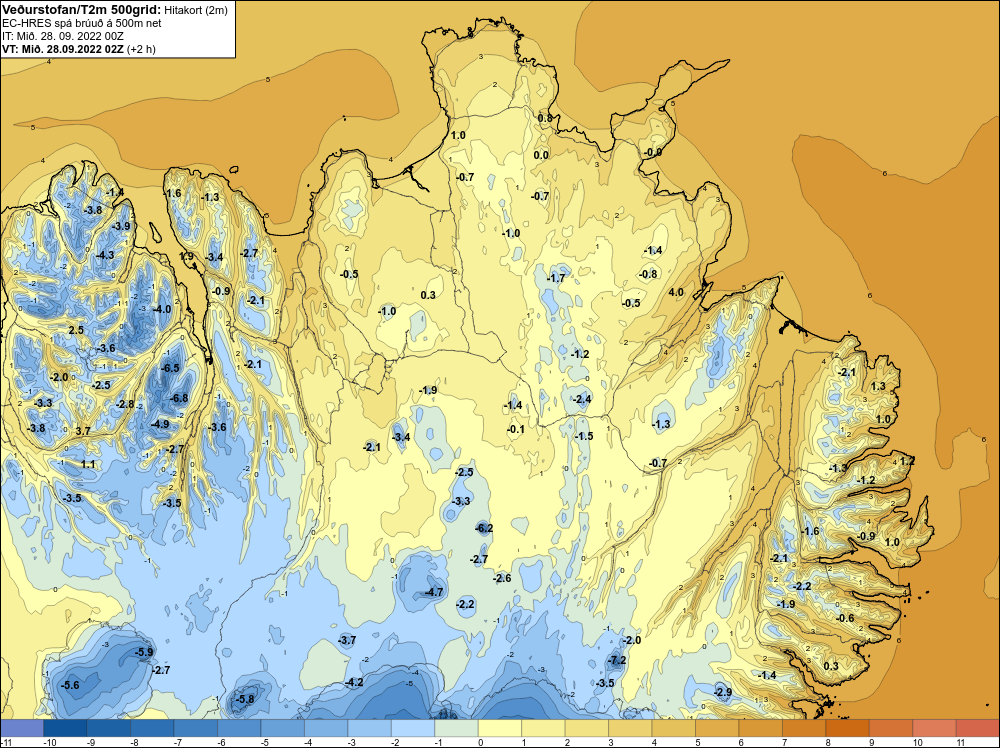This screenshot has width=1000, height=748.
Task: Pick legend swatch between -4 and -3
Action: point(325,728)
